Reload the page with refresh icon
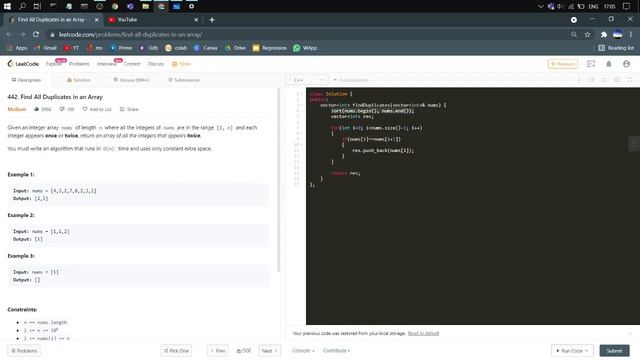 (36, 35)
